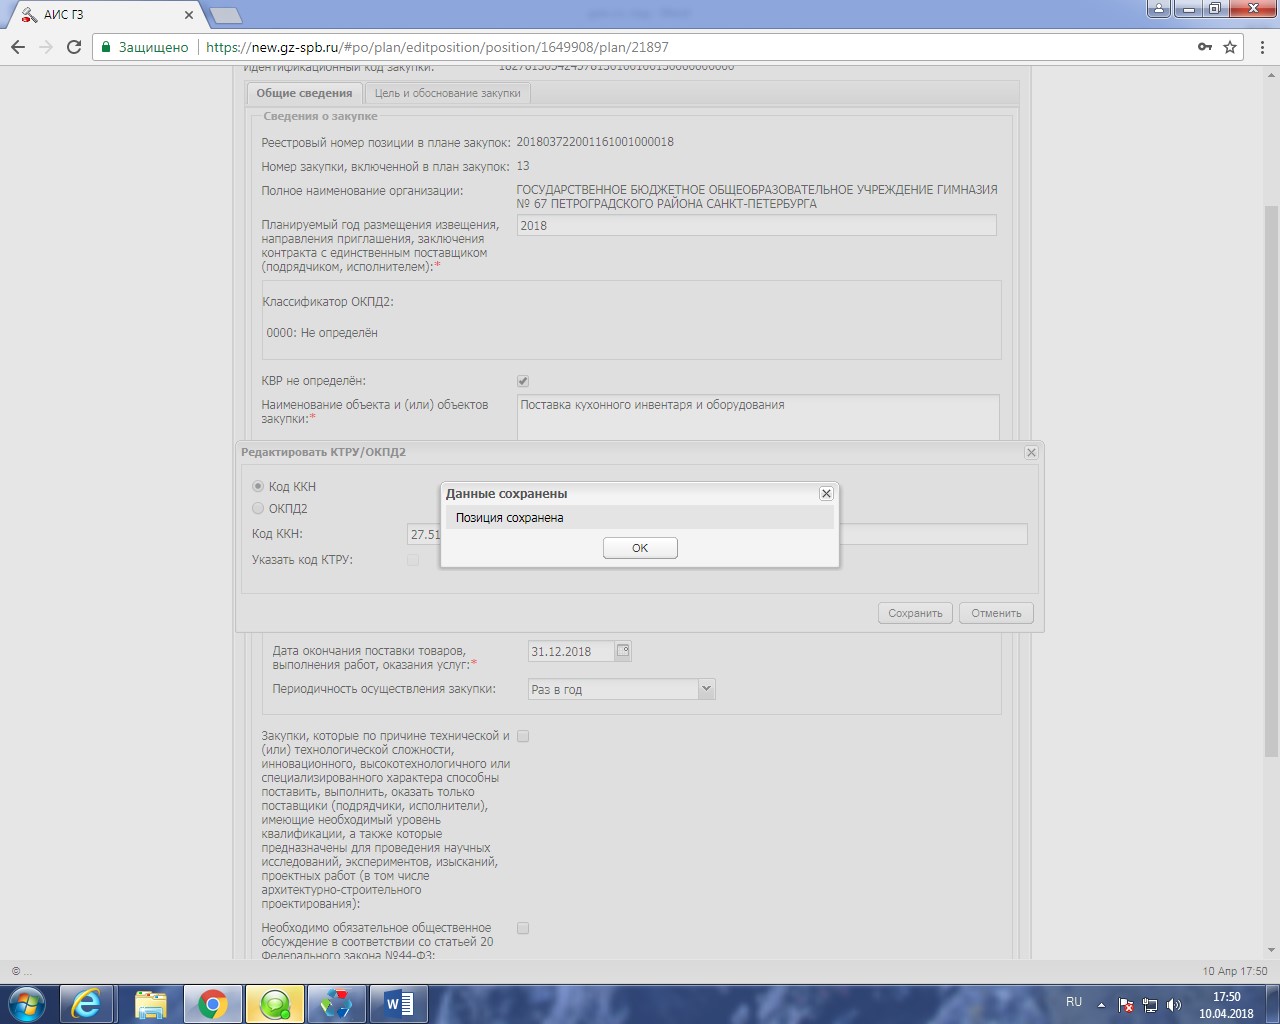1280x1024 pixels.
Task: Click the scrollbar down arrow
Action: coord(1271,950)
